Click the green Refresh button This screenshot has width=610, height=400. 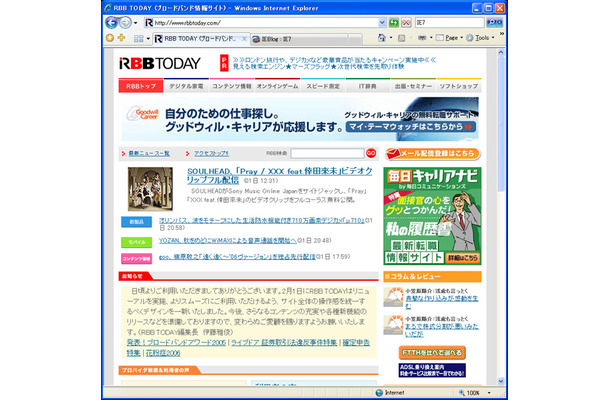(394, 23)
